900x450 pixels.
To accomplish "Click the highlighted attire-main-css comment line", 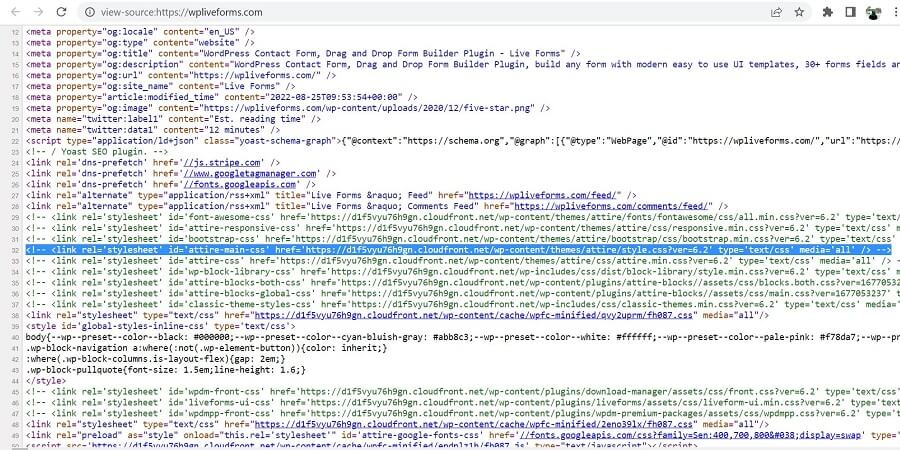I will [x=459, y=250].
